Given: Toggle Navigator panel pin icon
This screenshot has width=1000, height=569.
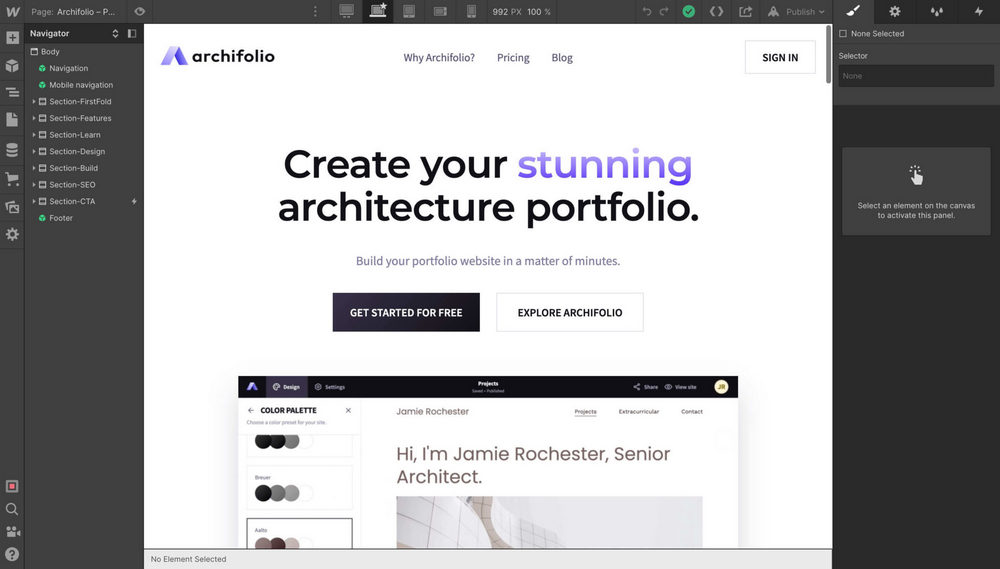Looking at the screenshot, I should (x=132, y=33).
